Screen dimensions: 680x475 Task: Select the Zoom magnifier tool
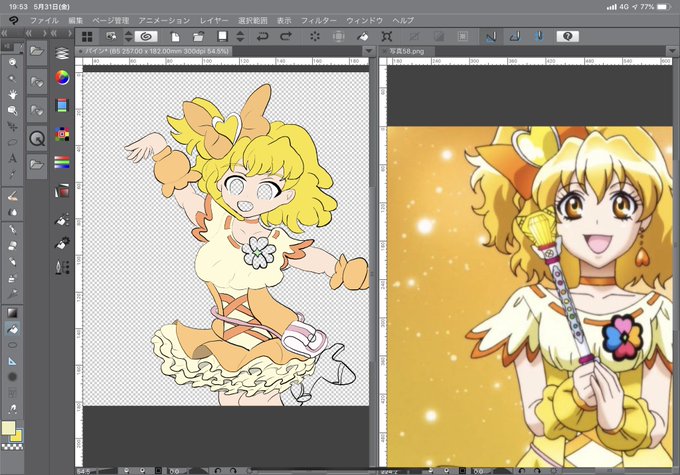pyautogui.click(x=13, y=63)
